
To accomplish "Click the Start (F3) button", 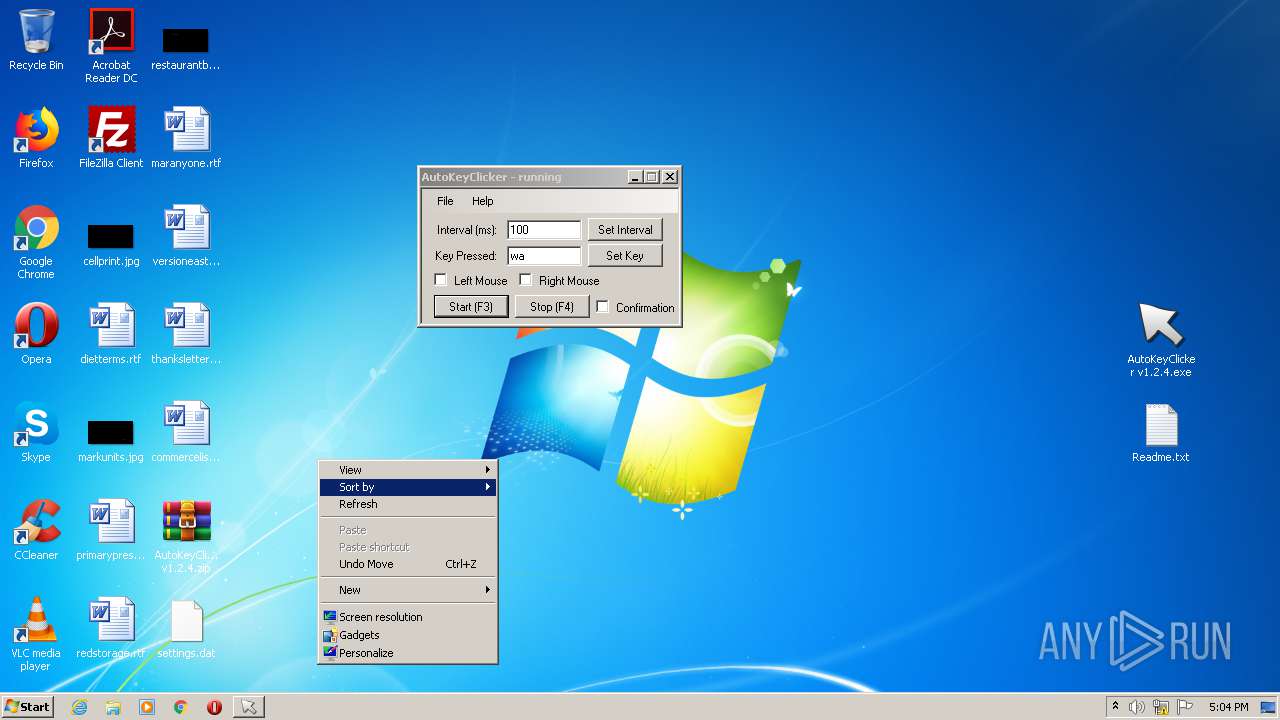I will pos(471,307).
